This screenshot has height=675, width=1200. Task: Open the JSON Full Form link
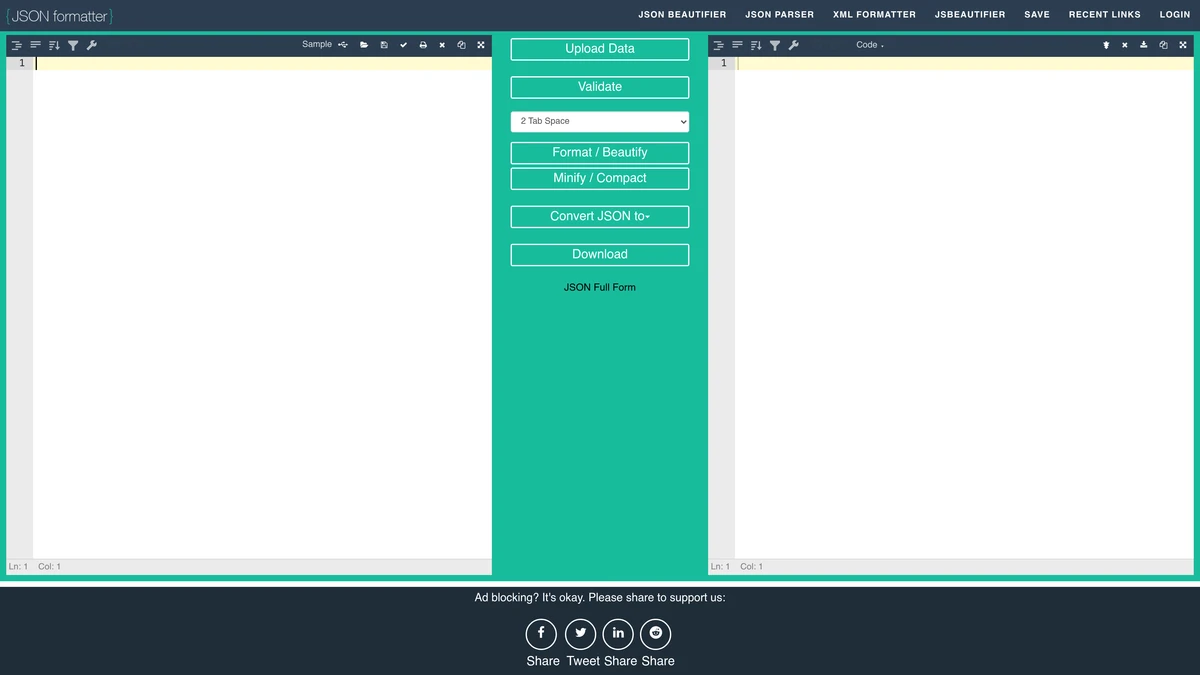coord(599,287)
